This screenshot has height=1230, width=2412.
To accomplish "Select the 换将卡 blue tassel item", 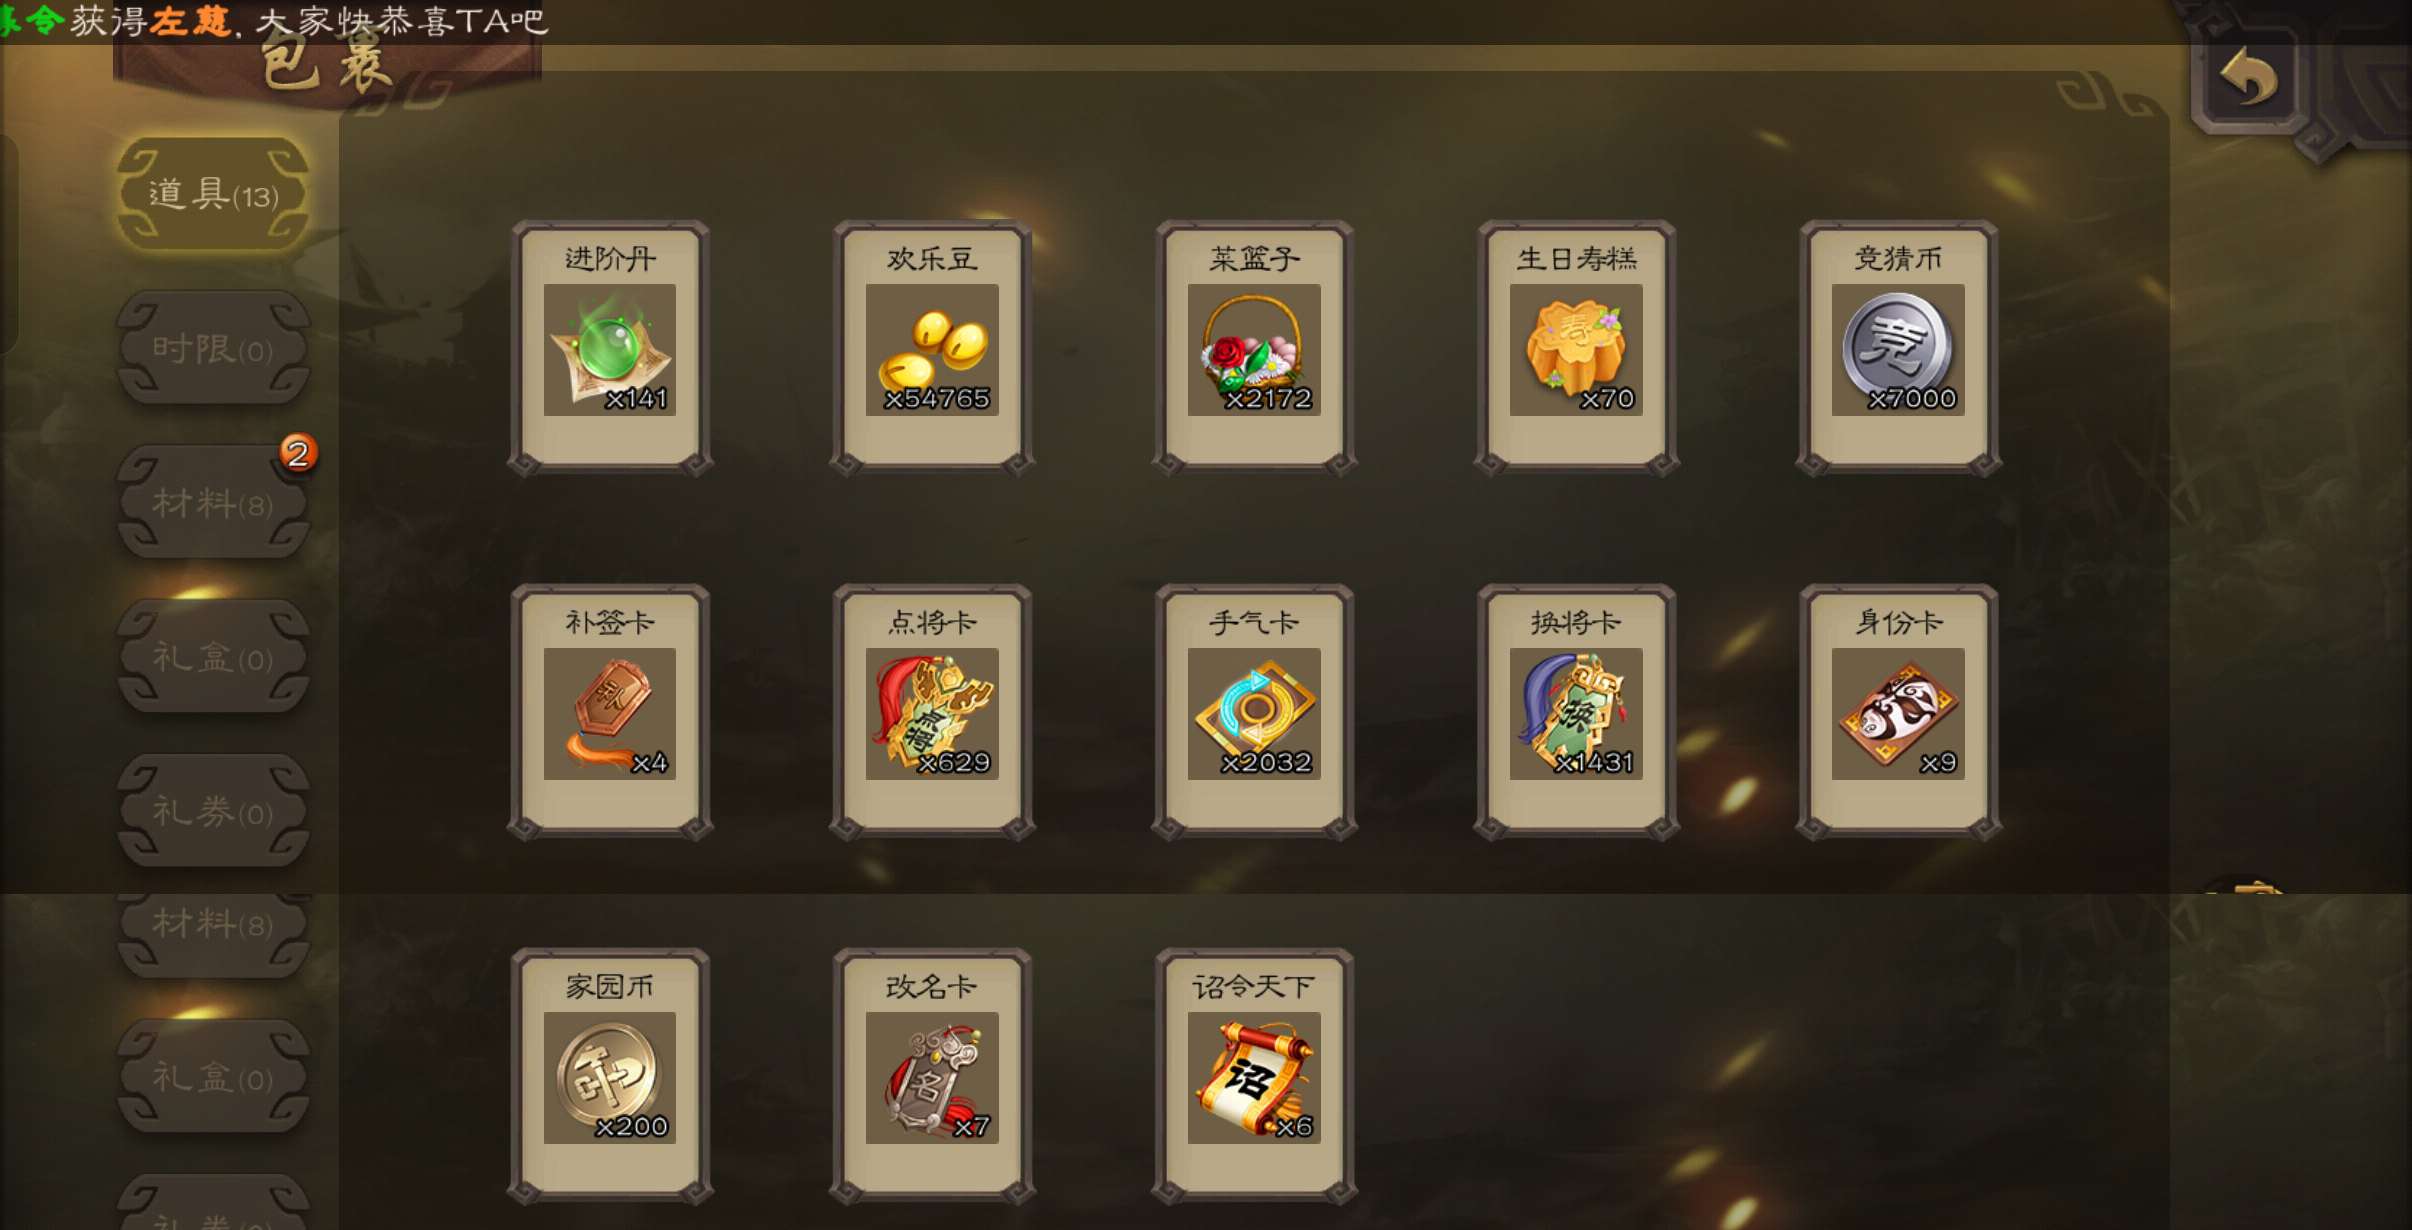I will click(1576, 711).
